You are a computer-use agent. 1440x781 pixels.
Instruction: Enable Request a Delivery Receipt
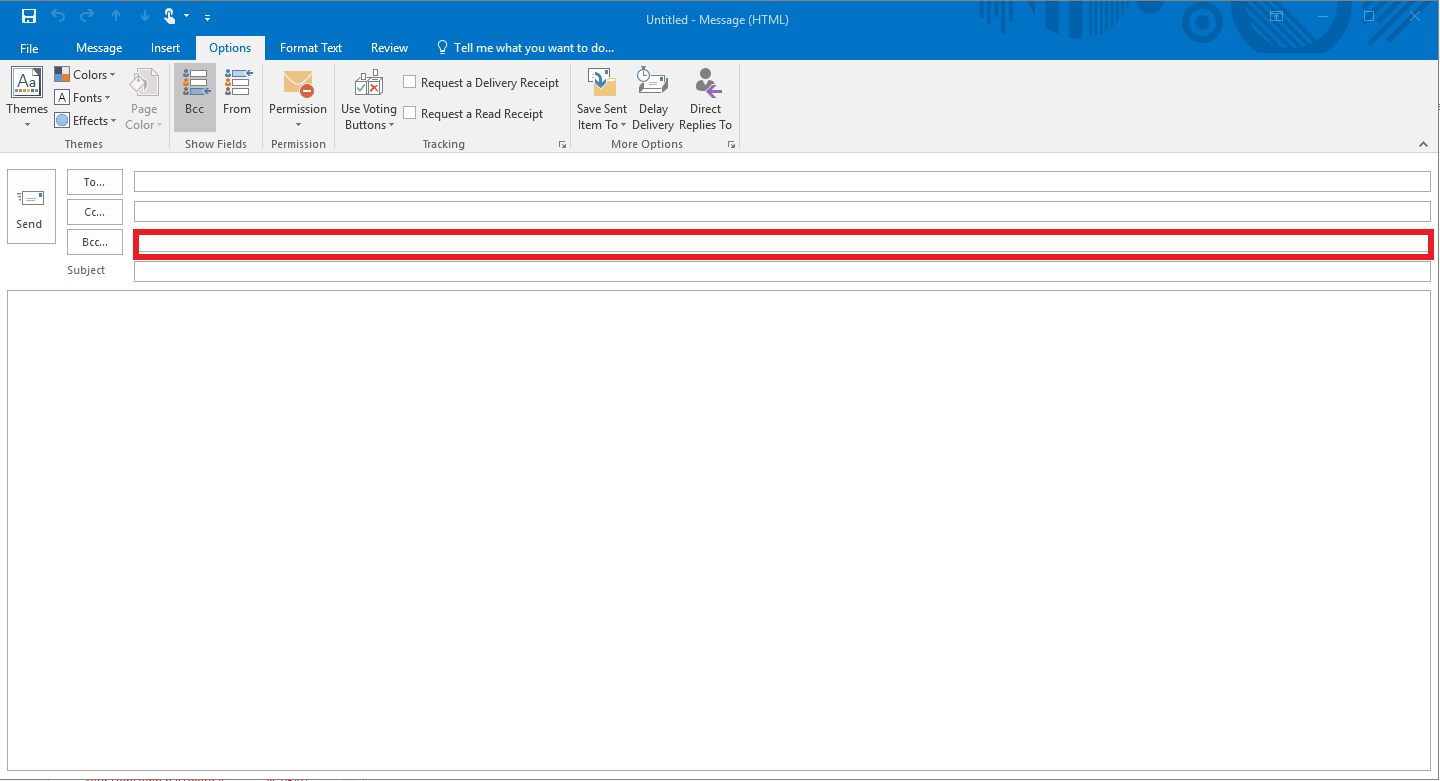pos(409,82)
